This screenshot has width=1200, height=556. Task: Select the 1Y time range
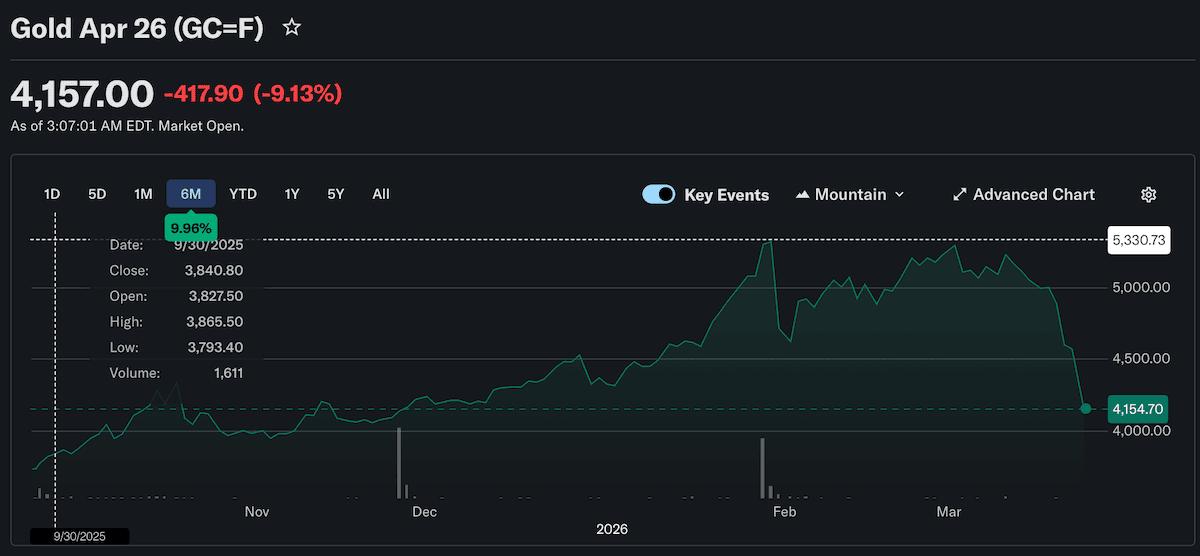click(x=292, y=194)
